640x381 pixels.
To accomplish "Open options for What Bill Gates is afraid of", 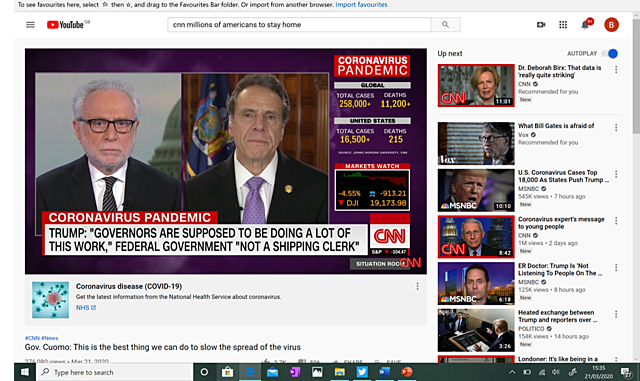I will pos(616,128).
